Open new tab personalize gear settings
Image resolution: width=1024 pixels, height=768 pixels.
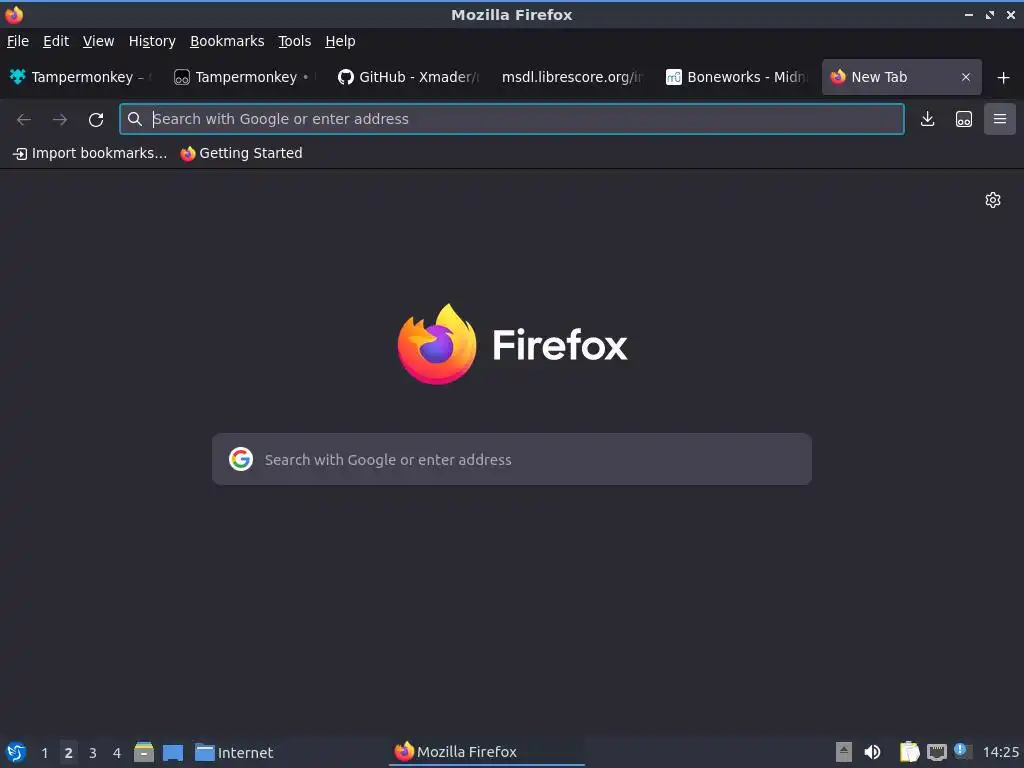[x=993, y=200]
